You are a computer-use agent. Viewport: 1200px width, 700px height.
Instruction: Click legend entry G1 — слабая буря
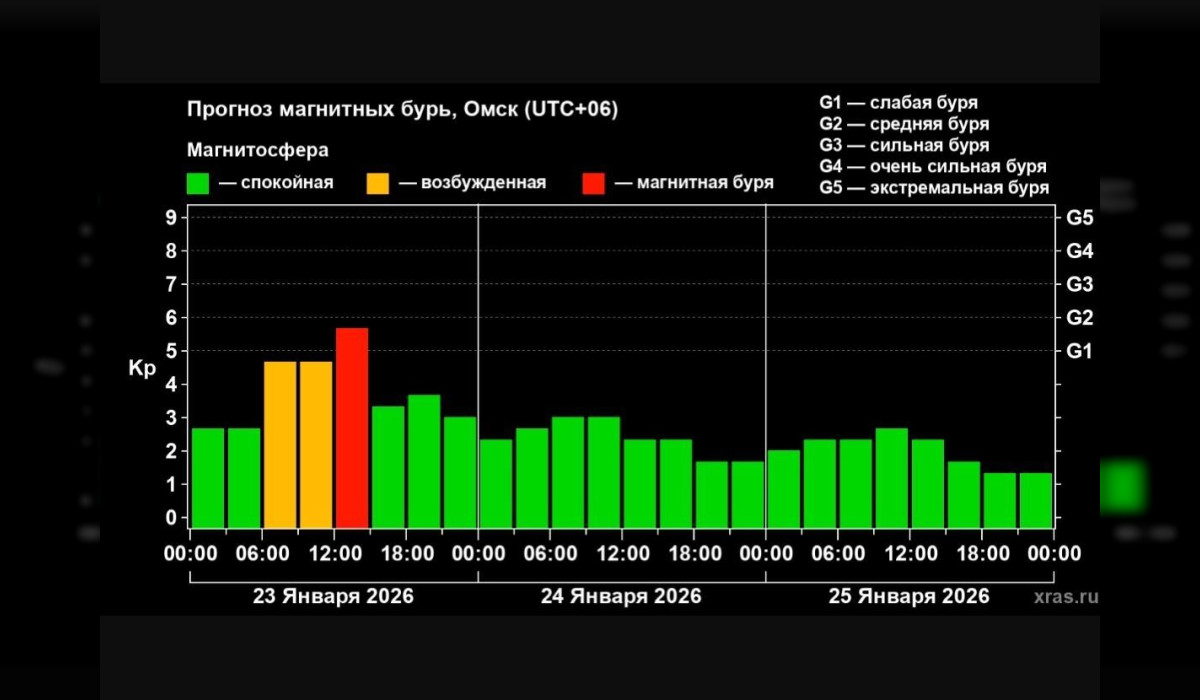(898, 103)
